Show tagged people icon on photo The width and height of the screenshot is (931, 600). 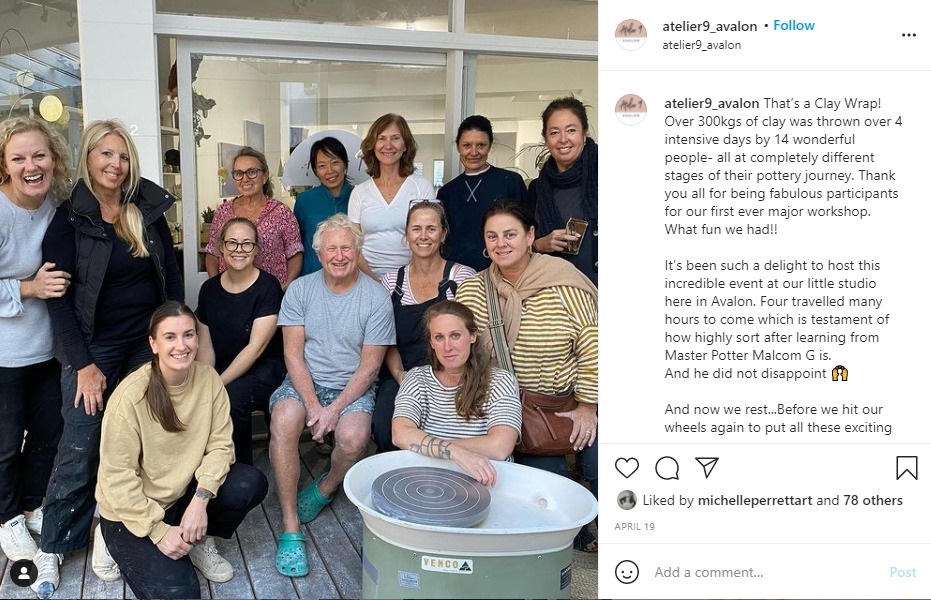[x=24, y=573]
